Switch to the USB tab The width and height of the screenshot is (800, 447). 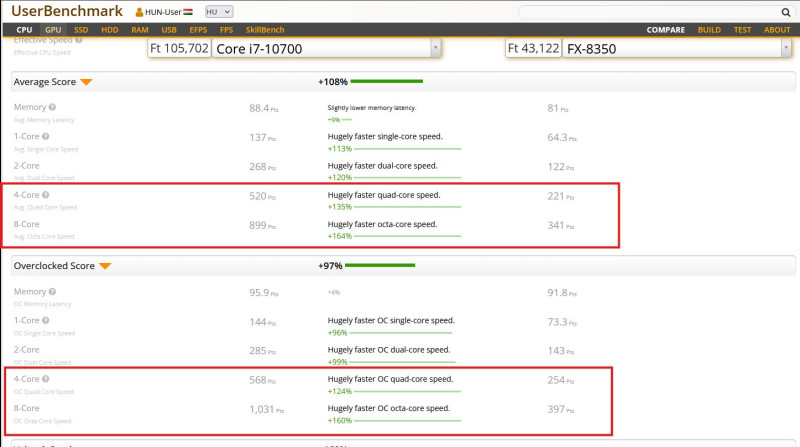pyautogui.click(x=169, y=30)
